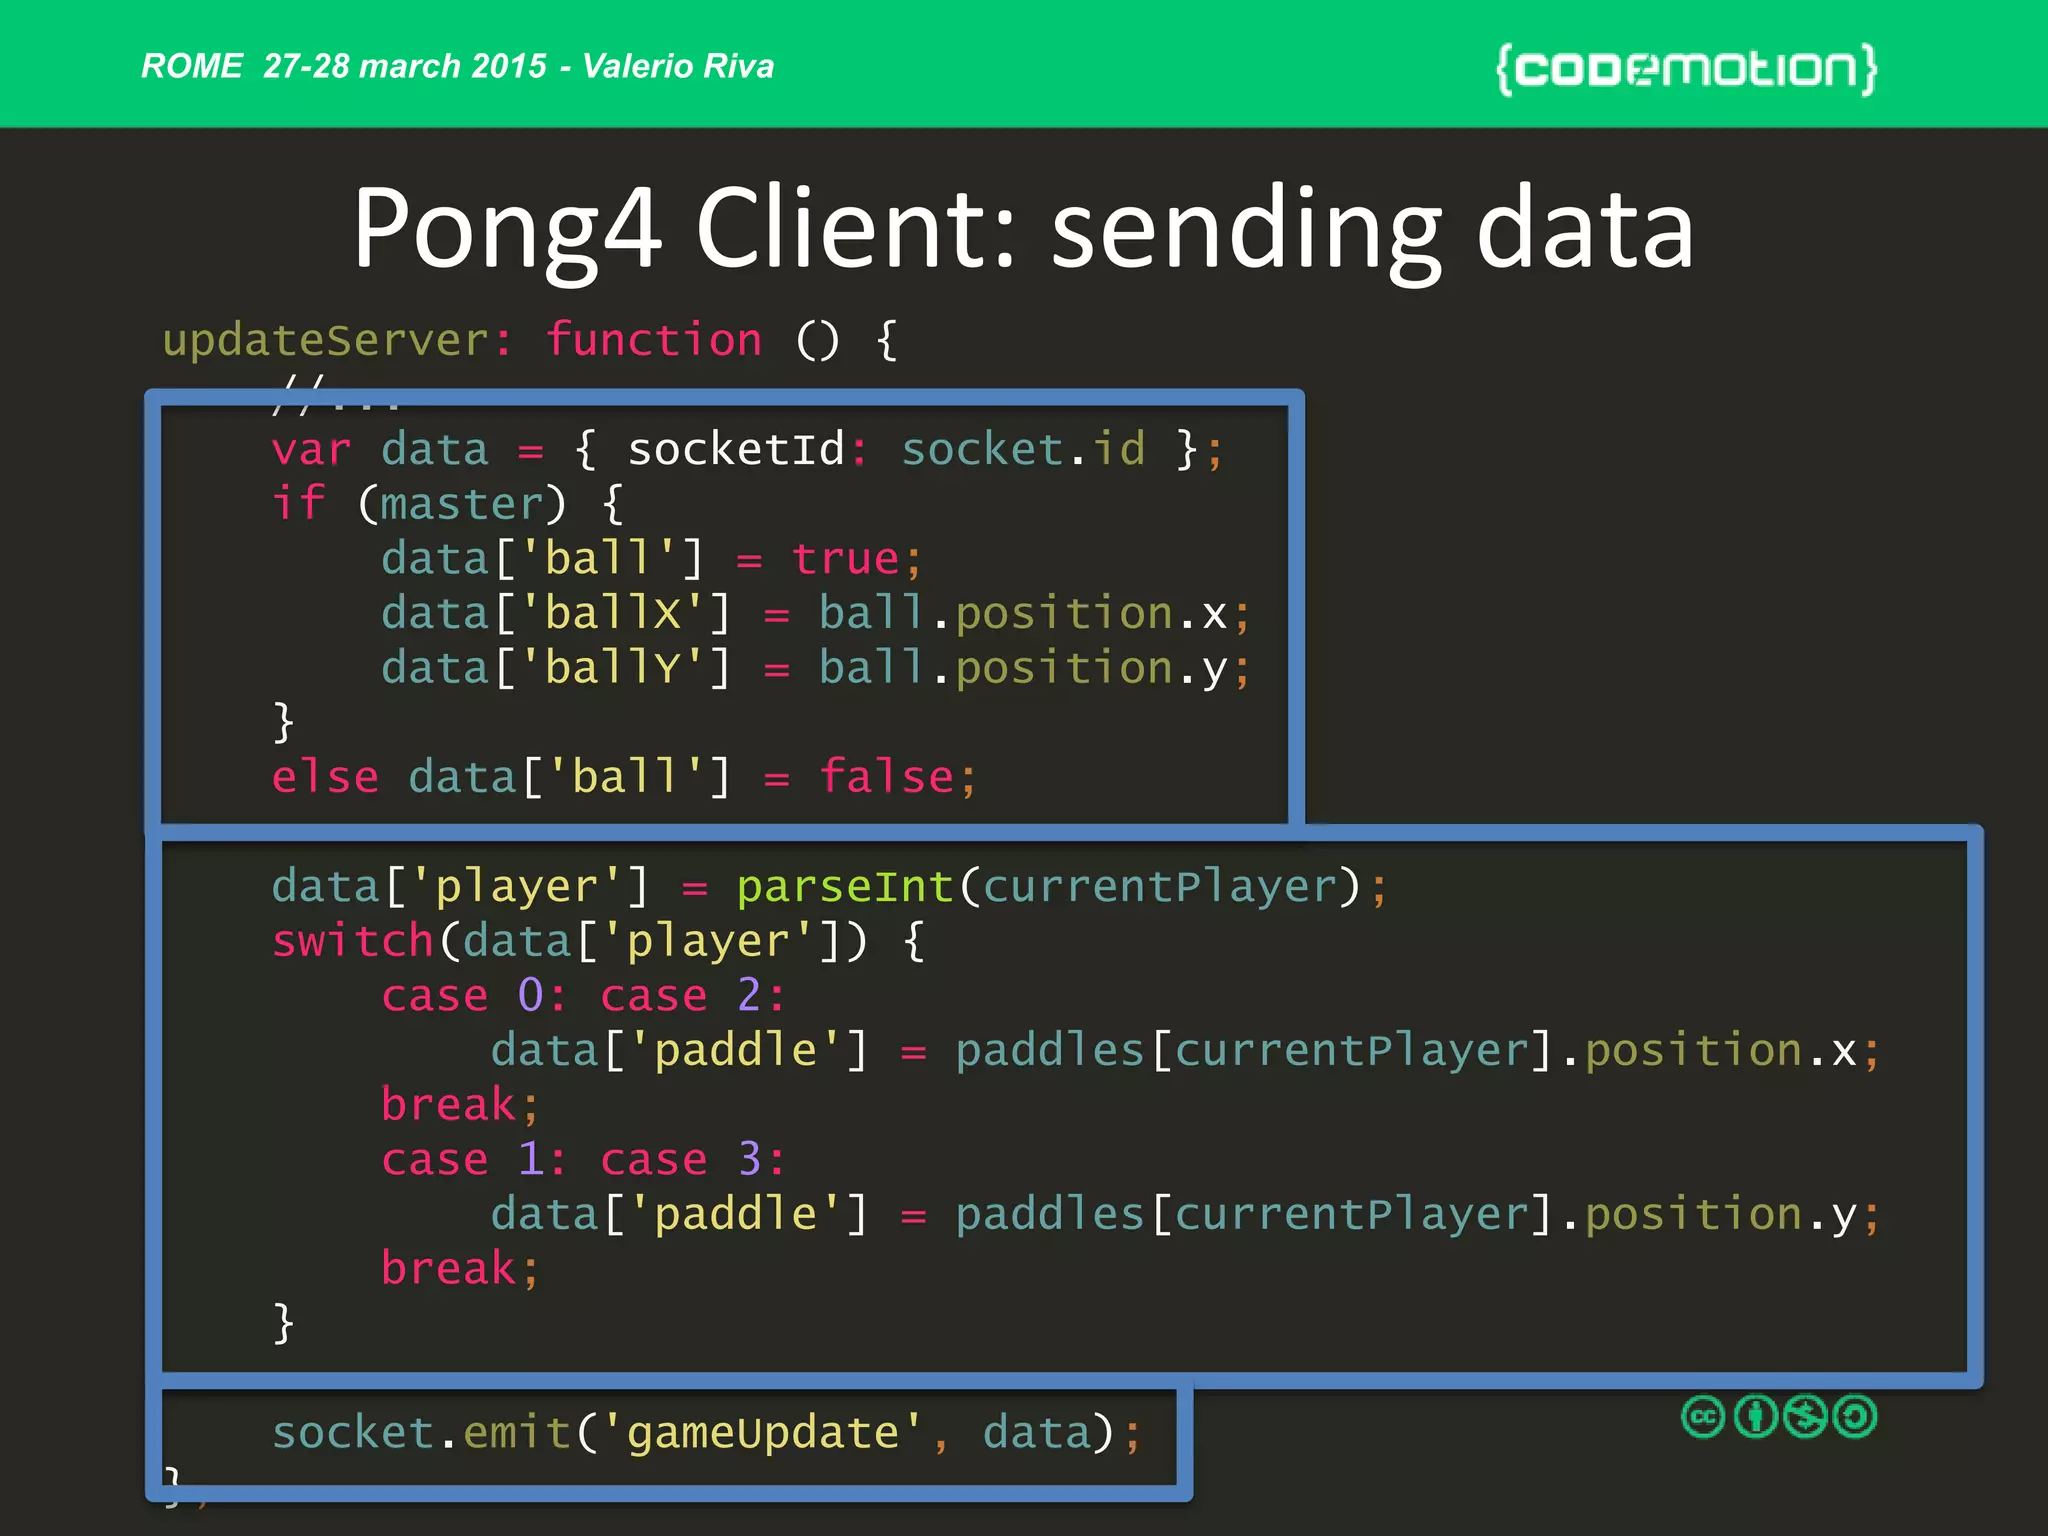Screen dimensions: 2048x1536
Task: Click the line 'var data = { socketId: socket.id };'
Action: [x=747, y=449]
